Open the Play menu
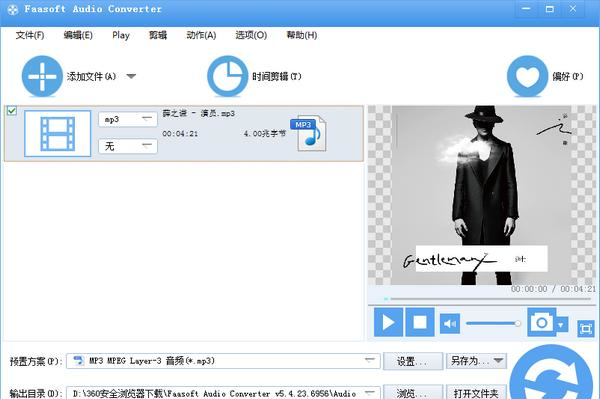Image resolution: width=600 pixels, height=399 pixels. pos(121,35)
